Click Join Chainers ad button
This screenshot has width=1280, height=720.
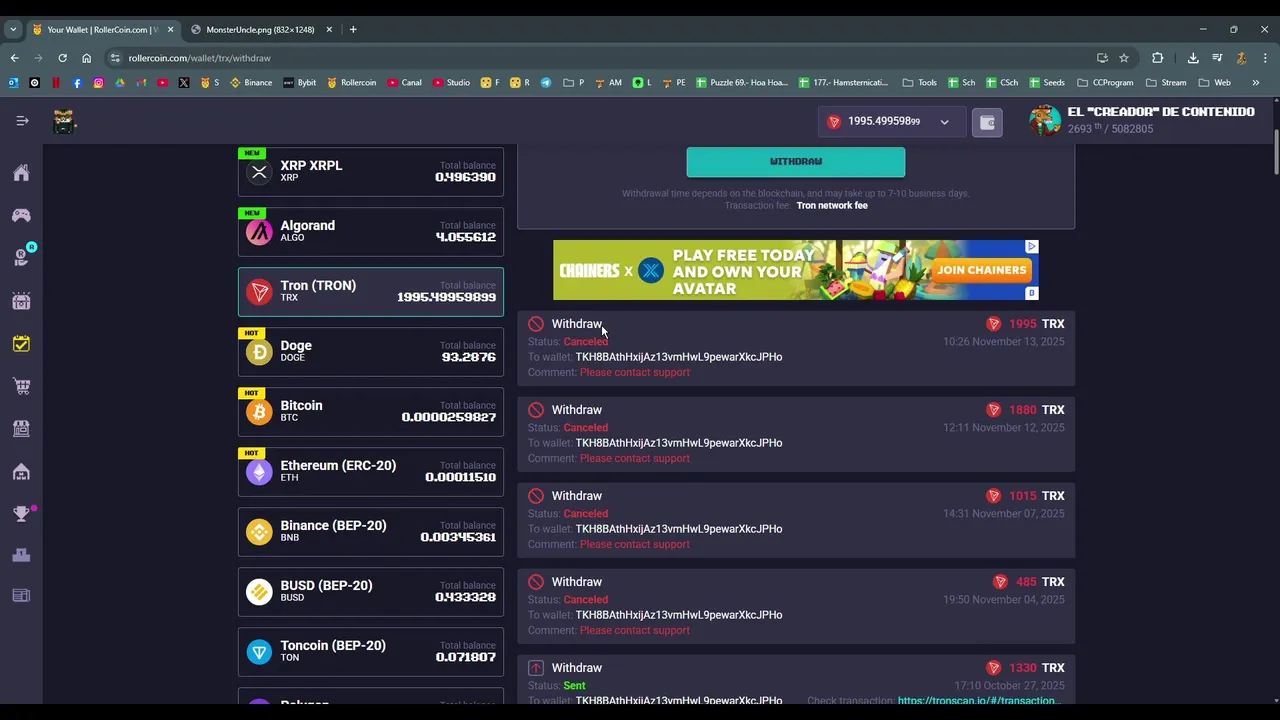(x=982, y=270)
